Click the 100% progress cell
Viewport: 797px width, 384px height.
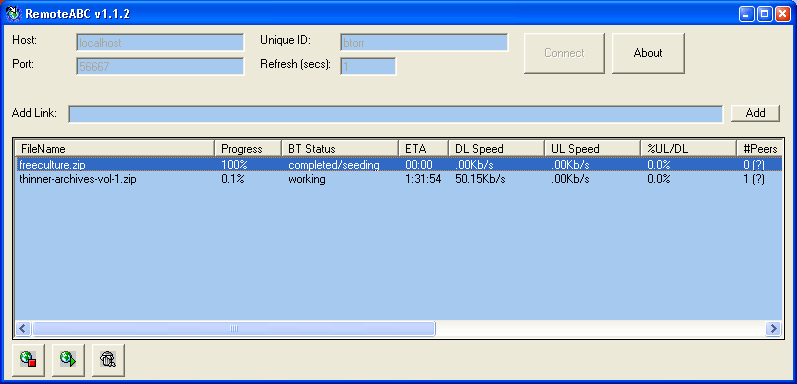pos(233,164)
